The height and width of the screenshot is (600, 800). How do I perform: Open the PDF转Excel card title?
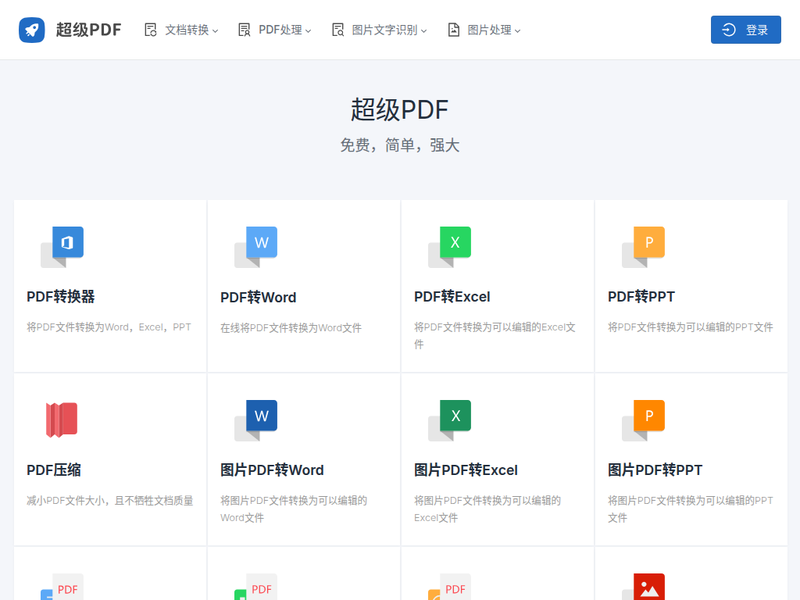(x=452, y=296)
